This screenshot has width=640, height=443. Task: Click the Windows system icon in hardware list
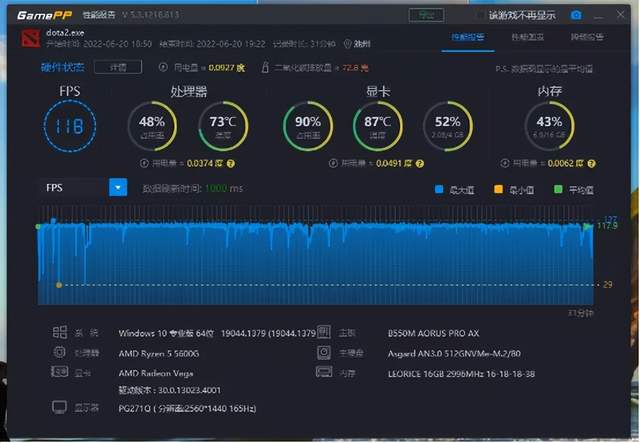pos(60,332)
